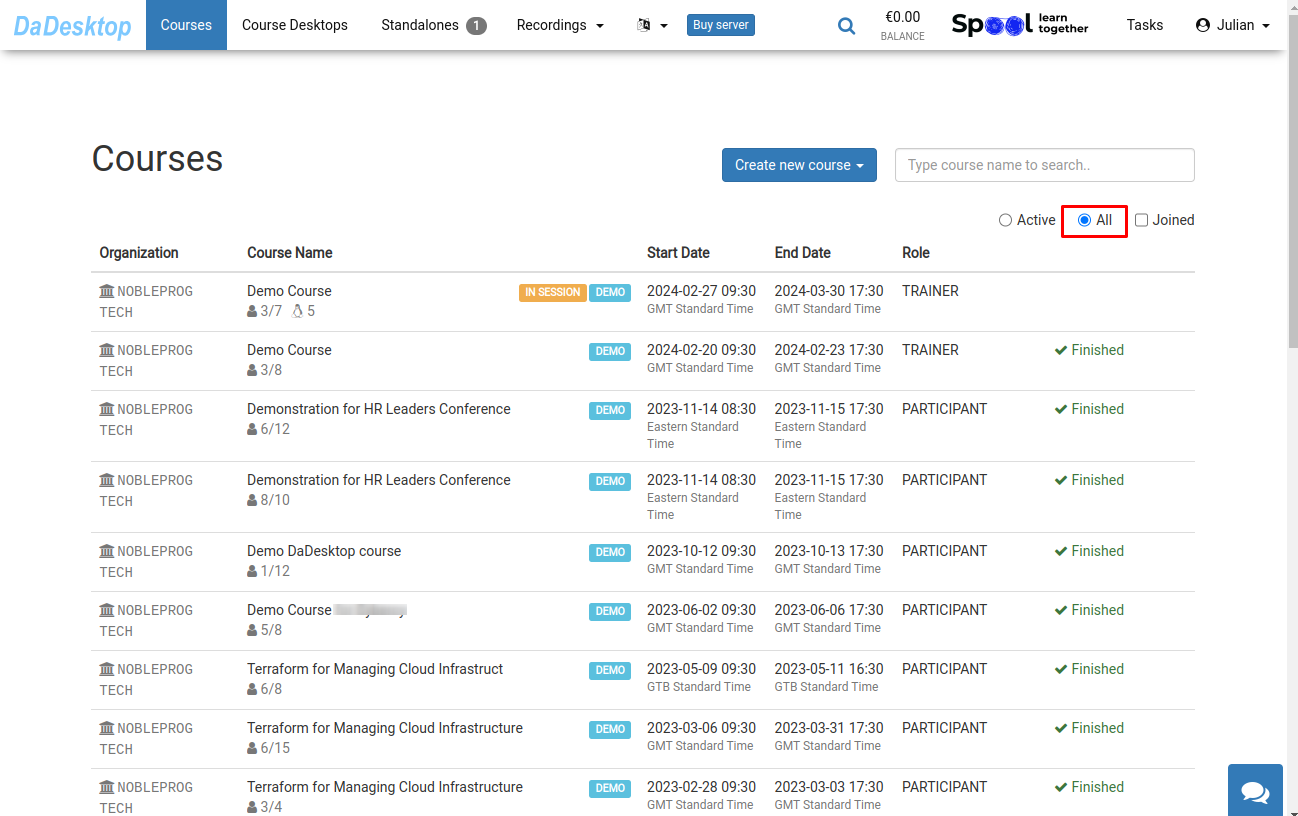The image size is (1298, 816).
Task: Click the Organization column header
Action: (139, 253)
